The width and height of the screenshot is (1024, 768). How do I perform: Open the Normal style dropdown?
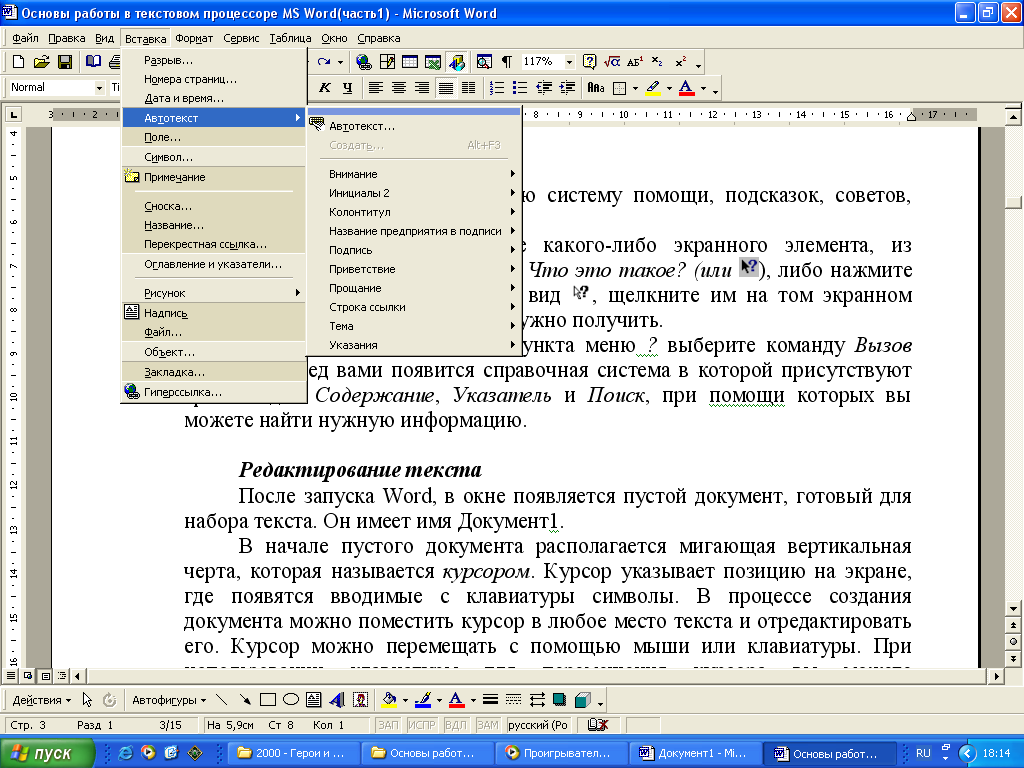(99, 88)
